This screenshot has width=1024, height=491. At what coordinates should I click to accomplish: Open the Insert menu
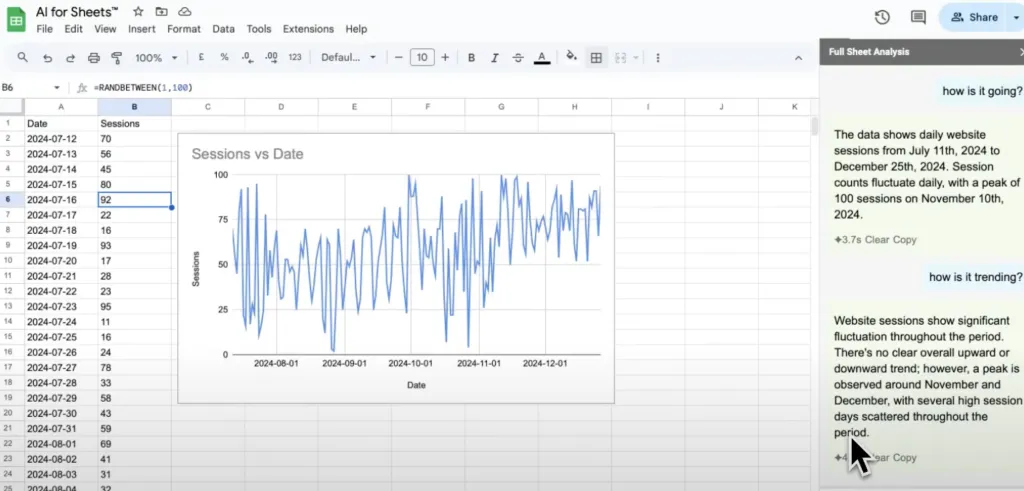point(142,29)
